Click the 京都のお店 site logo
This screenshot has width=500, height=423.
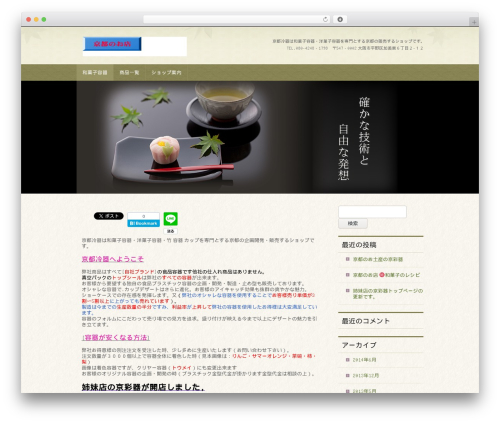(x=112, y=44)
